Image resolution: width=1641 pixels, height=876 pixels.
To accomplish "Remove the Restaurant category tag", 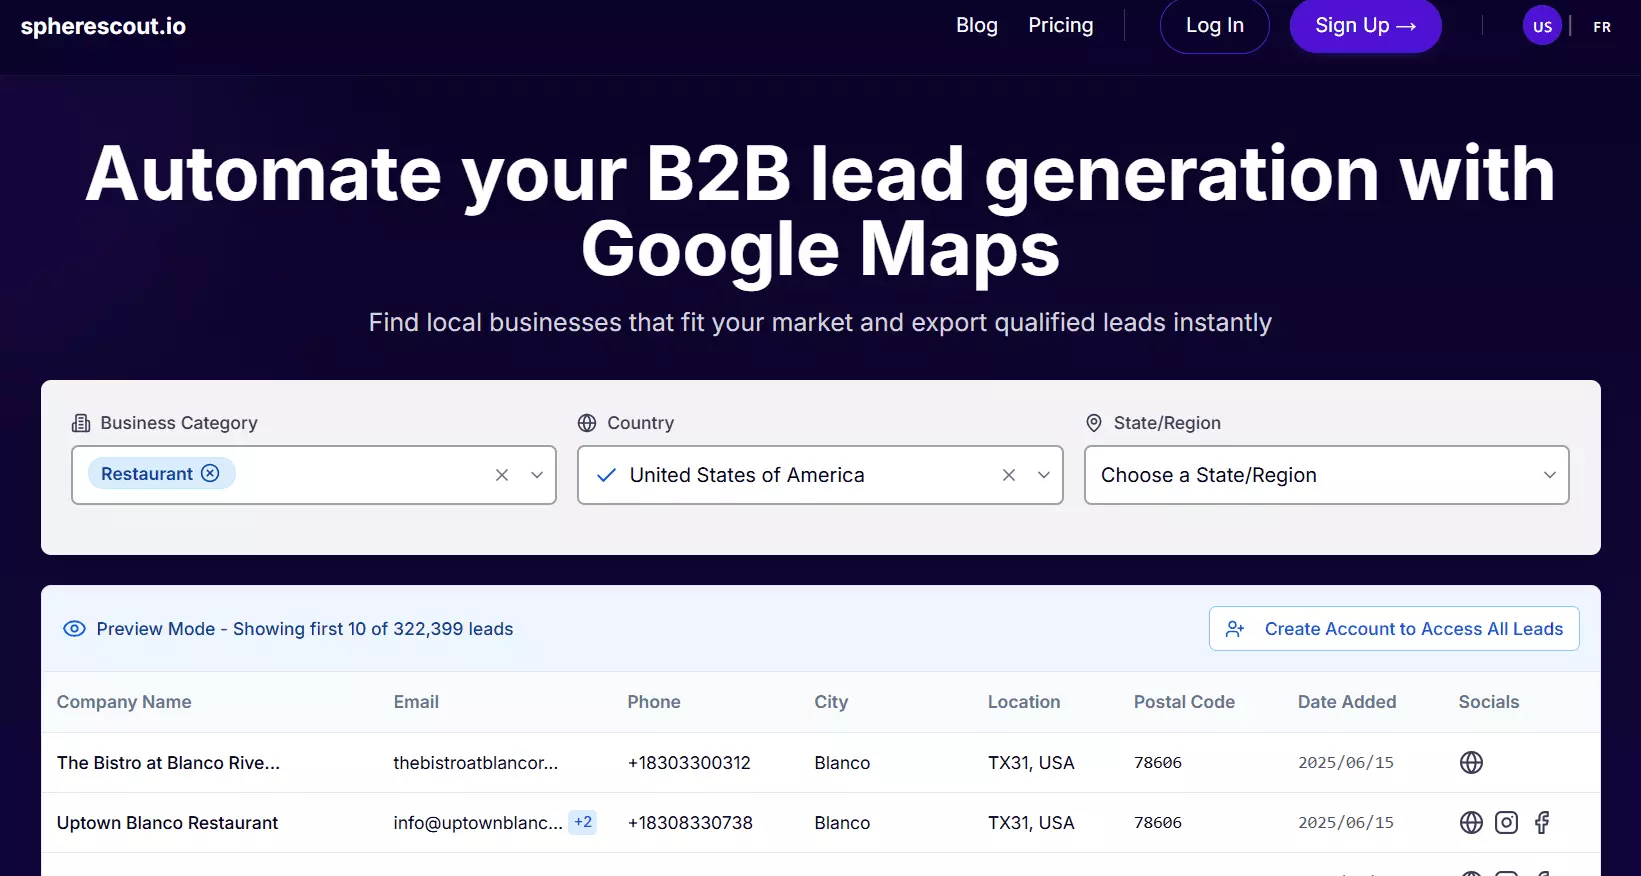I will (x=210, y=474).
